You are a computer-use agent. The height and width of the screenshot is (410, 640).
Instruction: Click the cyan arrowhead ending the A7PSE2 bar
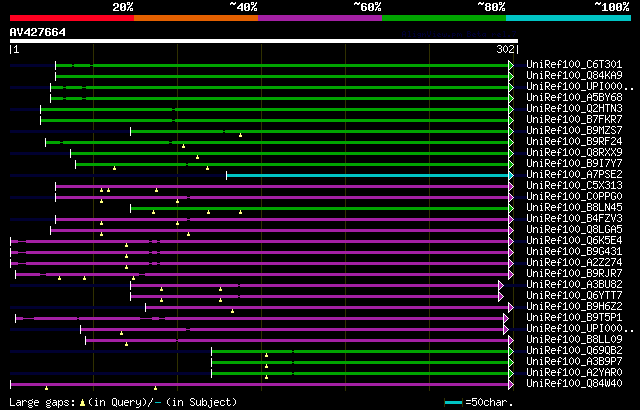(x=511, y=175)
